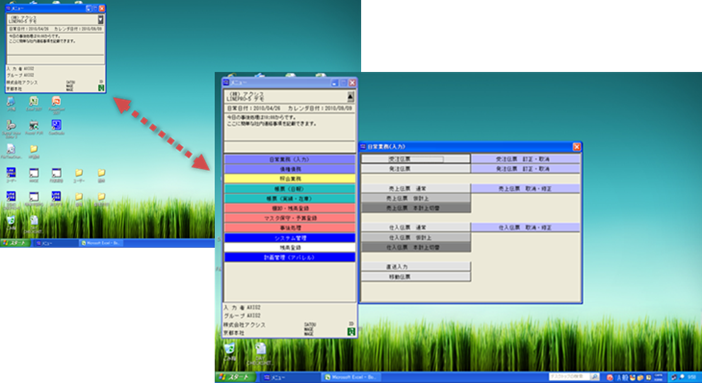Open 計画管理（アパレル） blue menu item
Image resolution: width=702 pixels, height=383 pixels.
[290, 258]
